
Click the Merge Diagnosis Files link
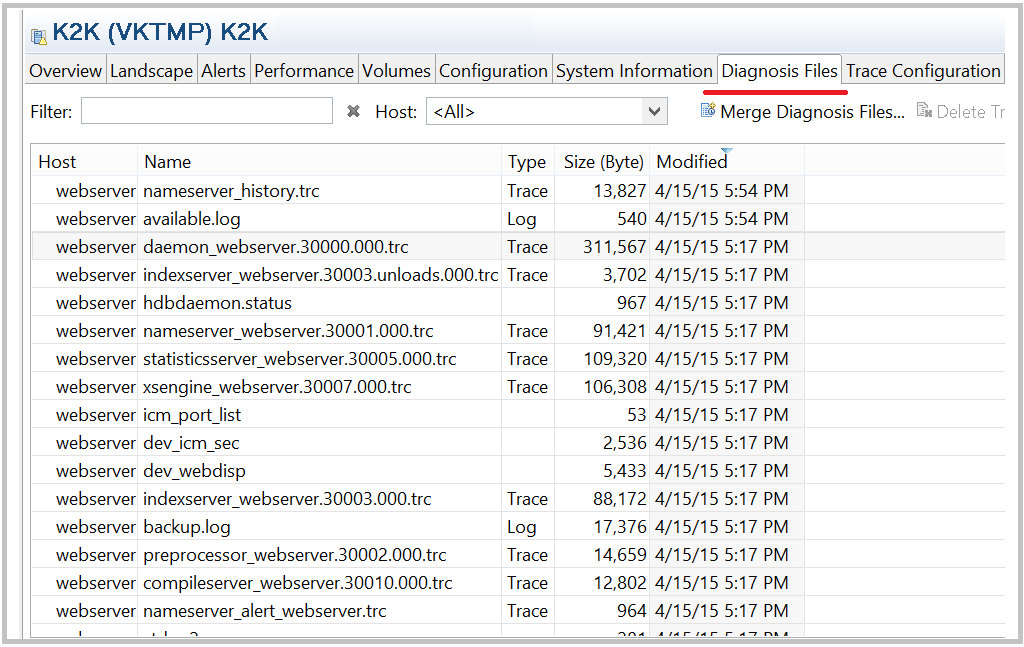tap(800, 111)
